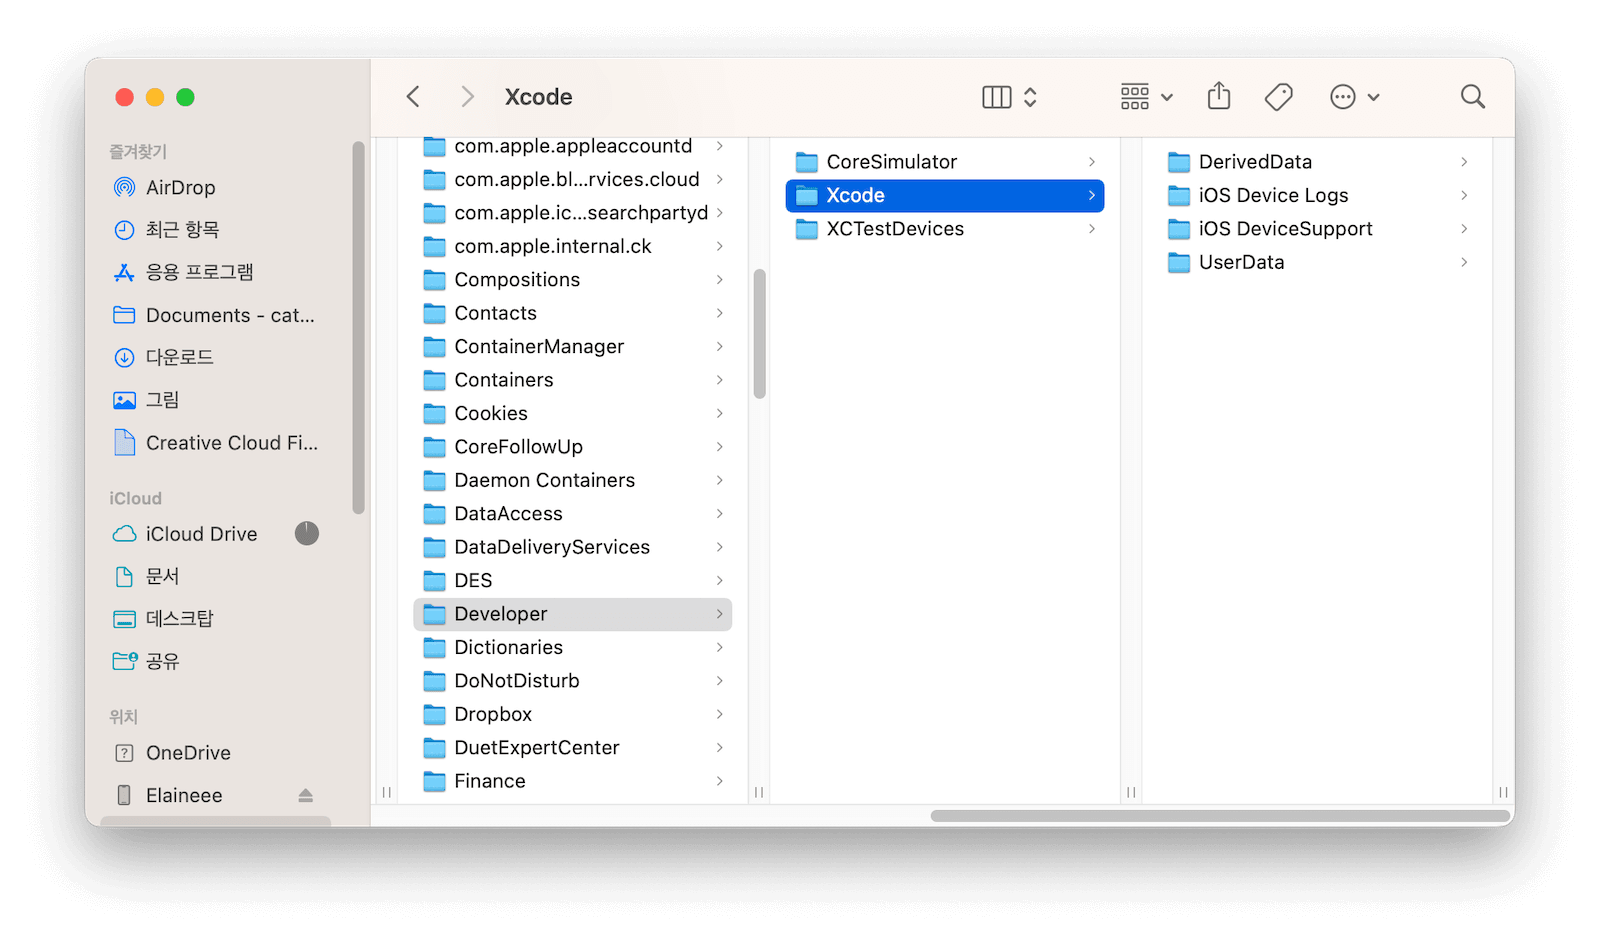Select the DerivedData folder
Image resolution: width=1600 pixels, height=939 pixels.
click(x=1317, y=162)
